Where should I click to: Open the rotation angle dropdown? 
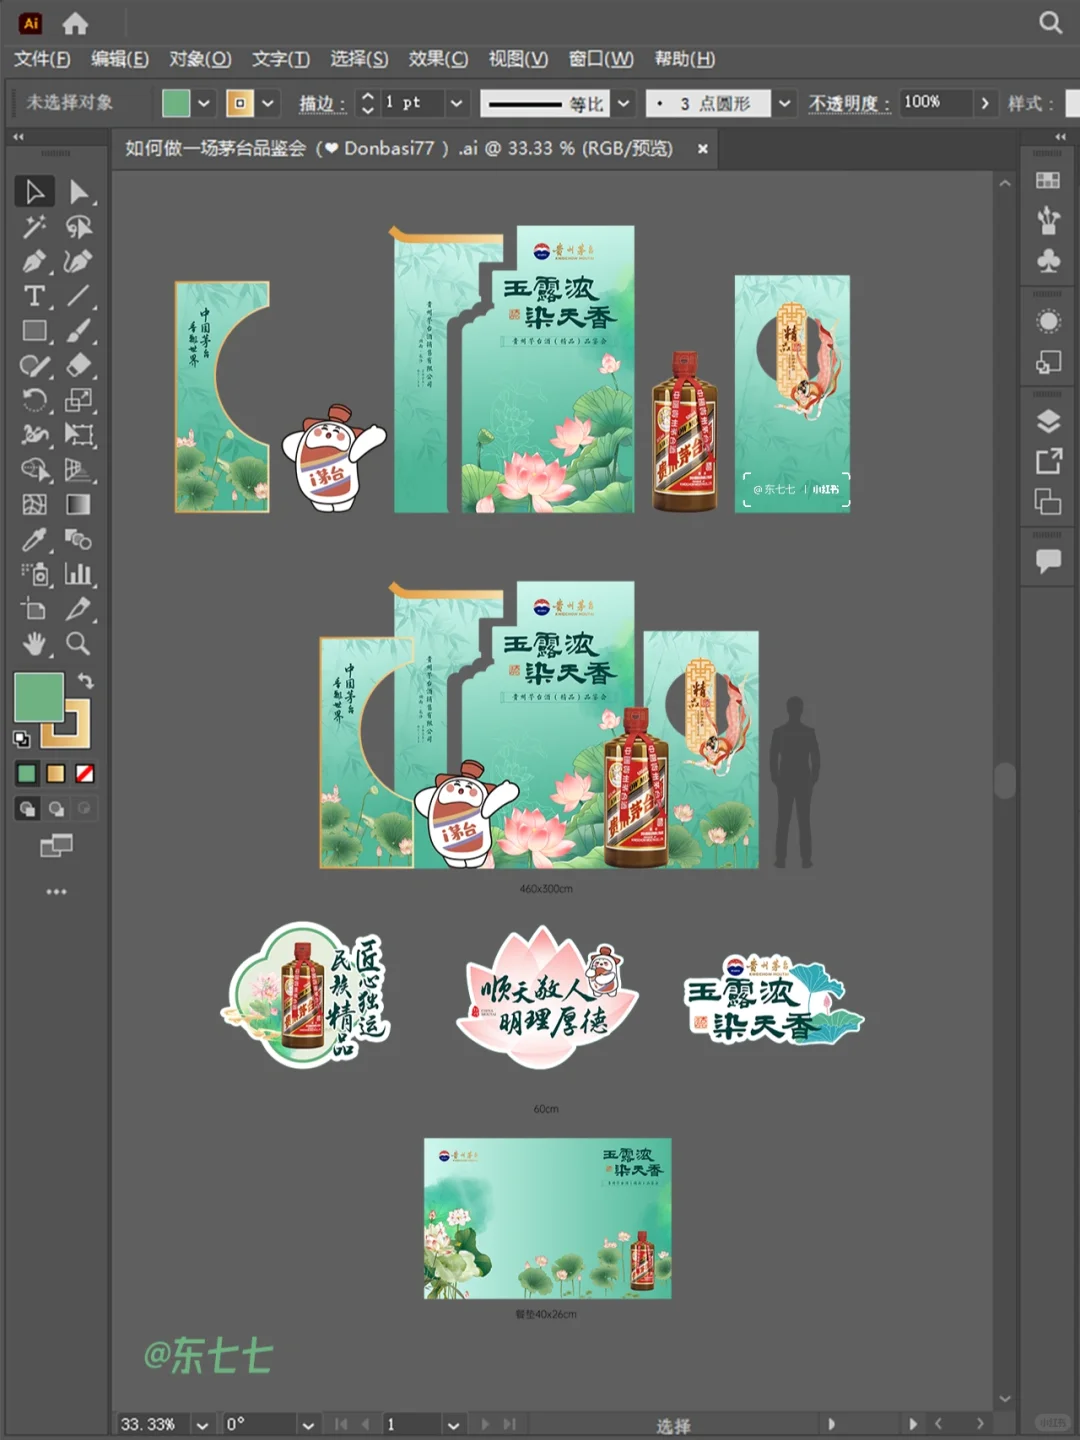click(308, 1425)
